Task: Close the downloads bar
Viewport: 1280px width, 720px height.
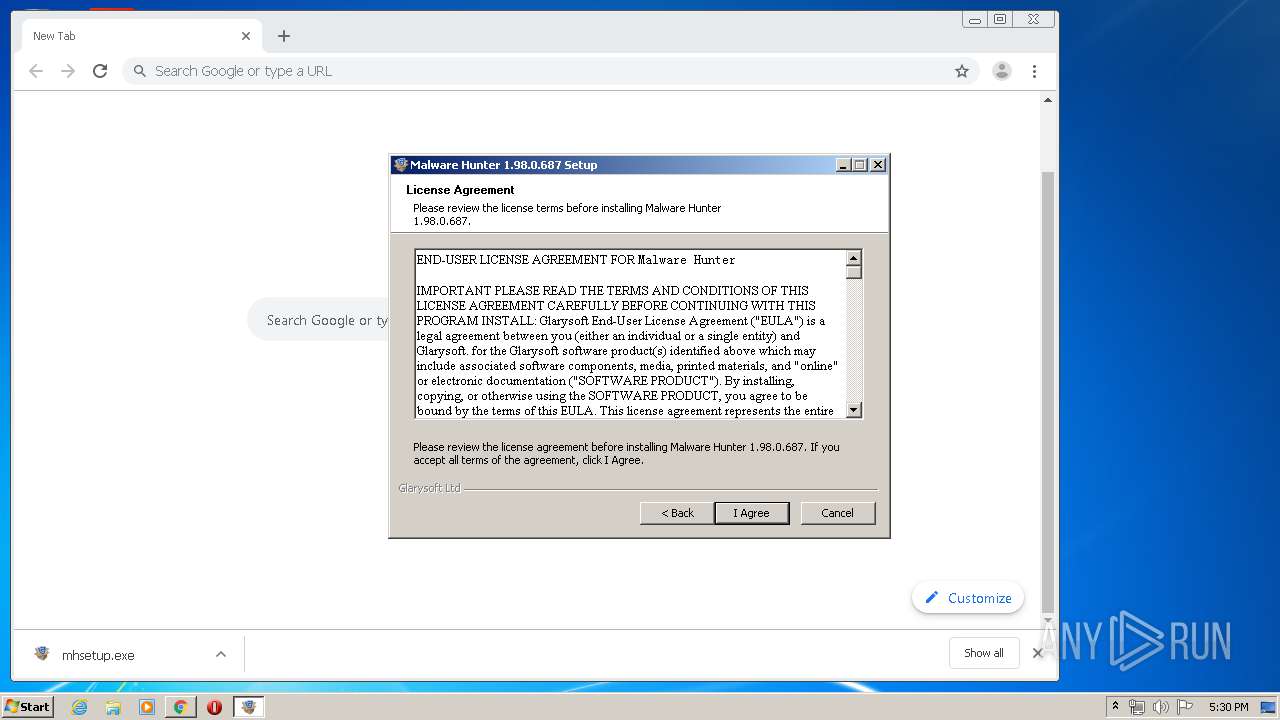Action: 1038,653
